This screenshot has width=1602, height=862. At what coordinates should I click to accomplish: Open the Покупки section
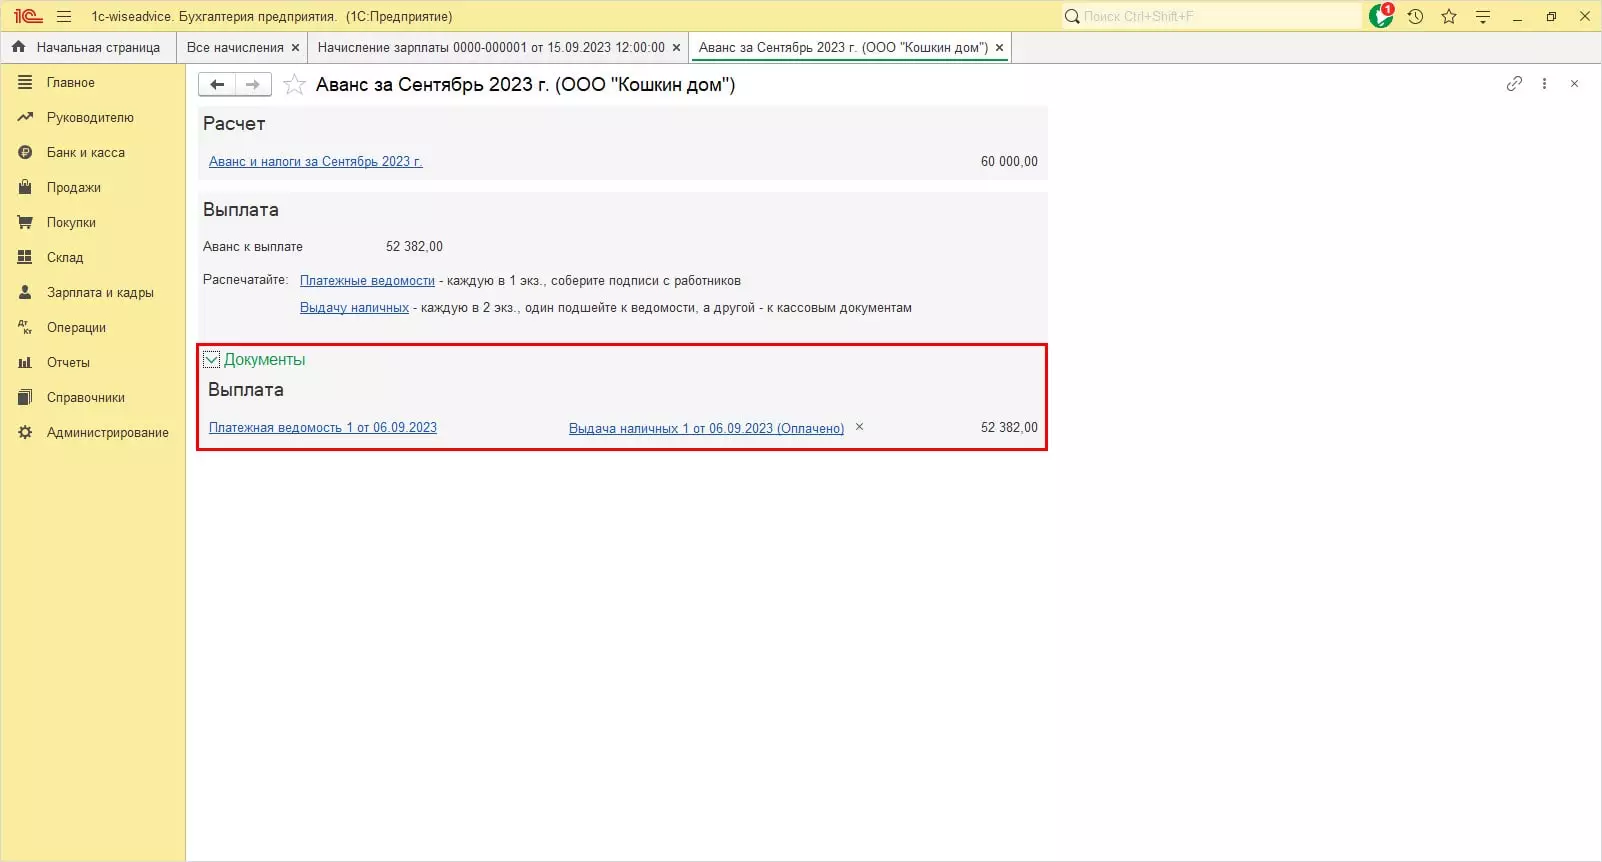[x=71, y=222]
